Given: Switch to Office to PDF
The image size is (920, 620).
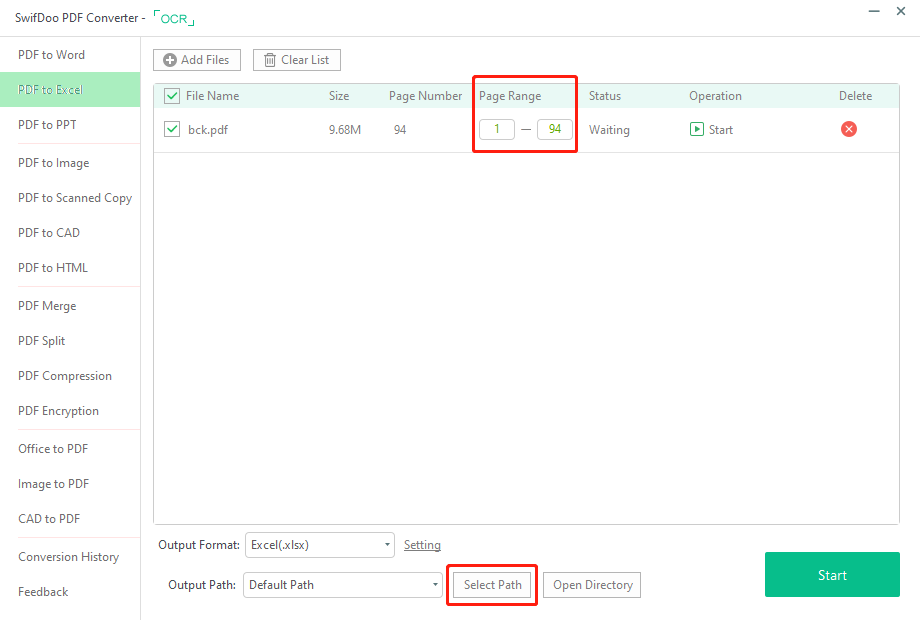Looking at the screenshot, I should tap(53, 449).
